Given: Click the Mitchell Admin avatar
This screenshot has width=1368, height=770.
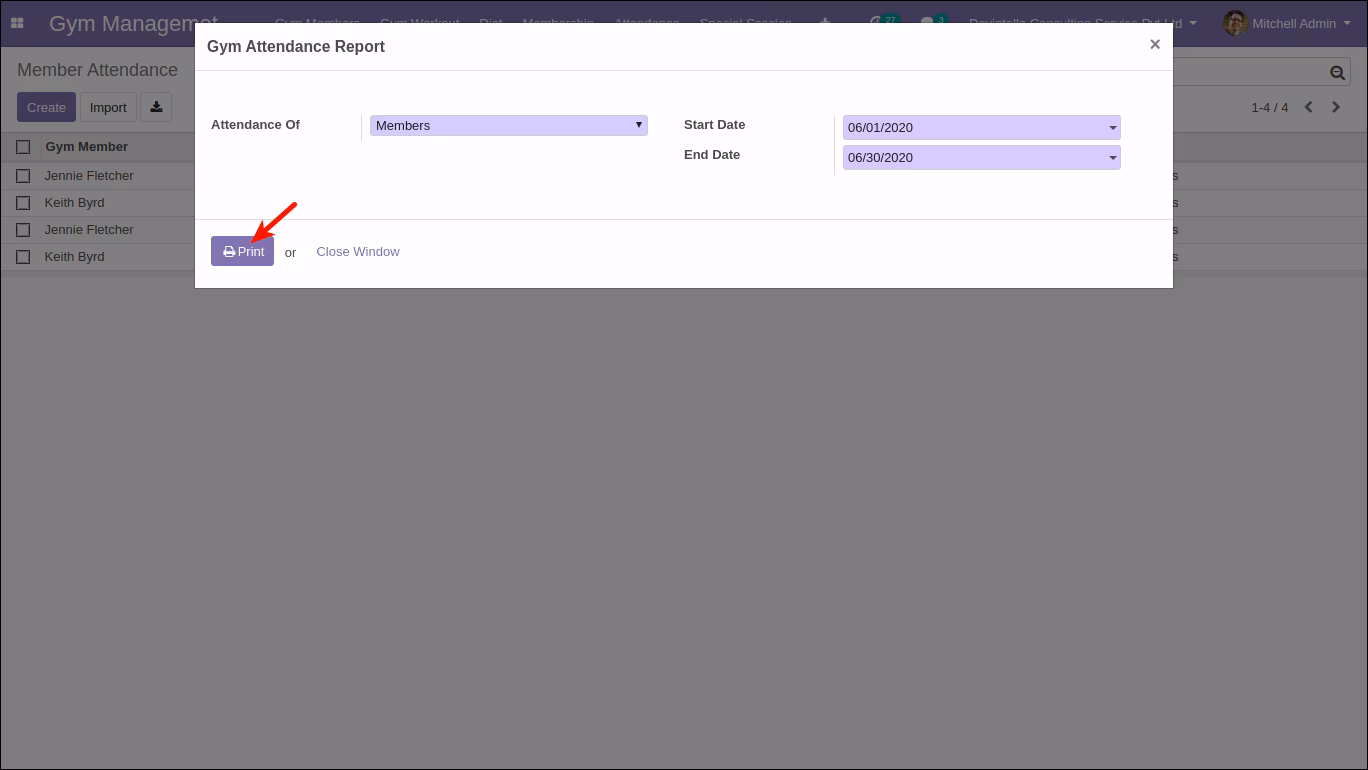Looking at the screenshot, I should coord(1235,23).
